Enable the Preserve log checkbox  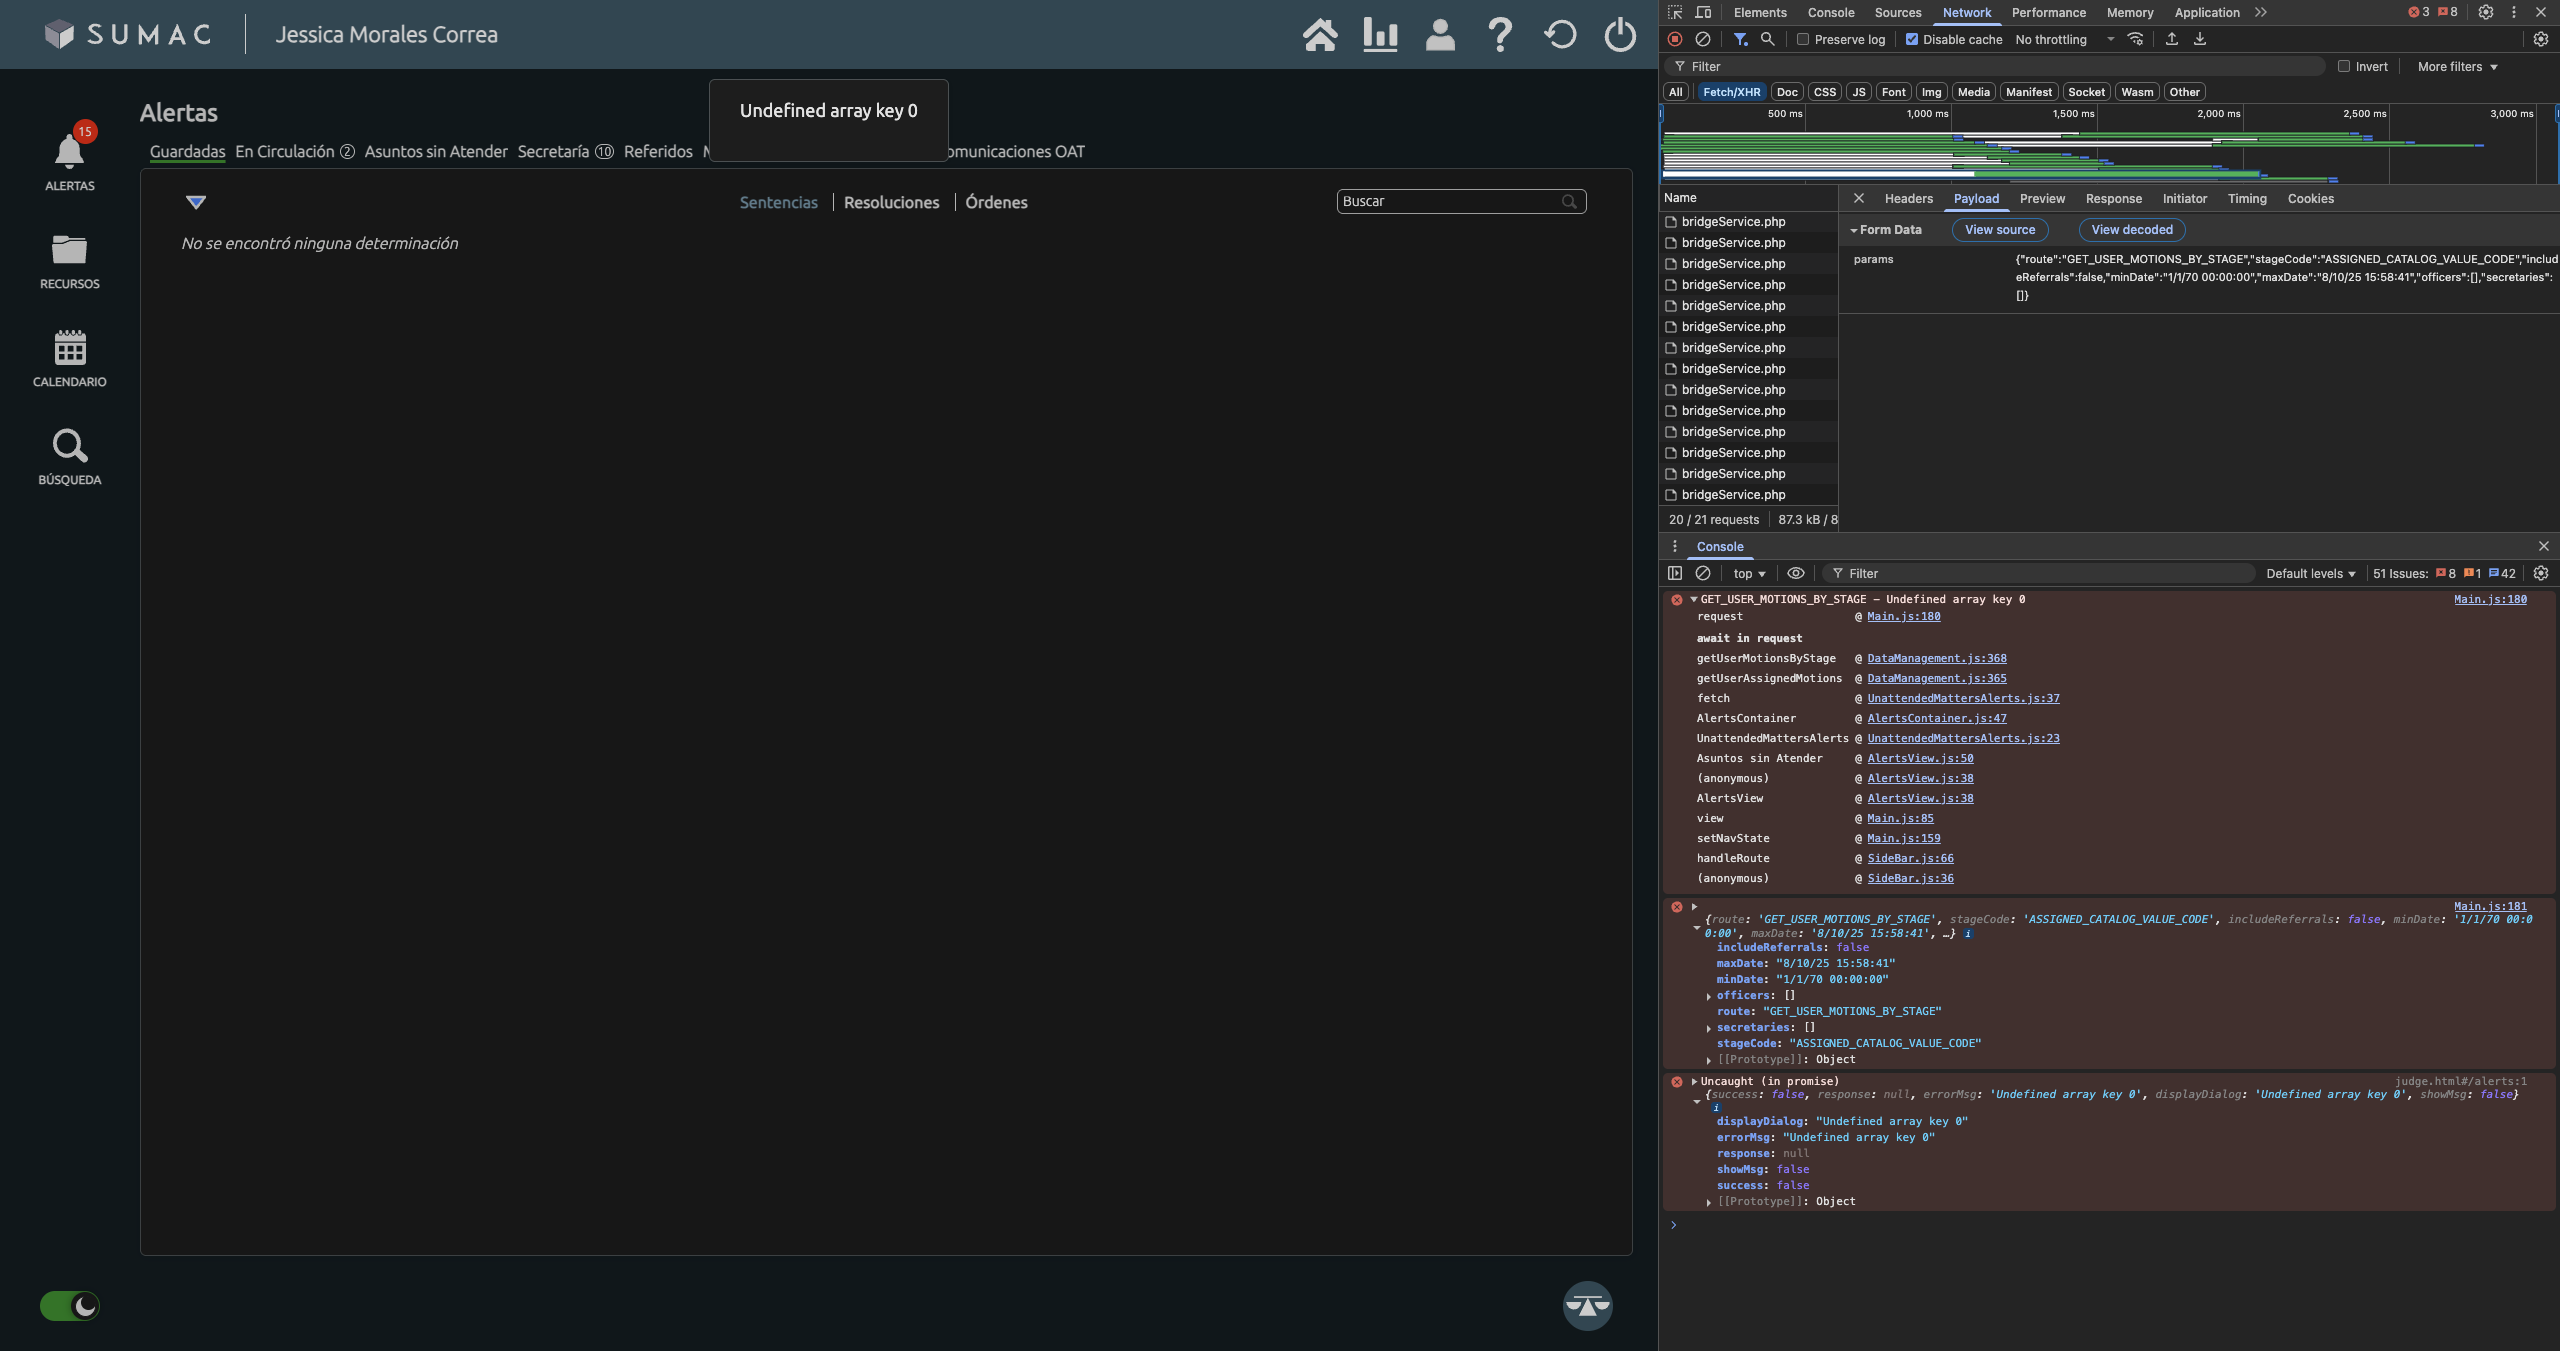click(1802, 40)
